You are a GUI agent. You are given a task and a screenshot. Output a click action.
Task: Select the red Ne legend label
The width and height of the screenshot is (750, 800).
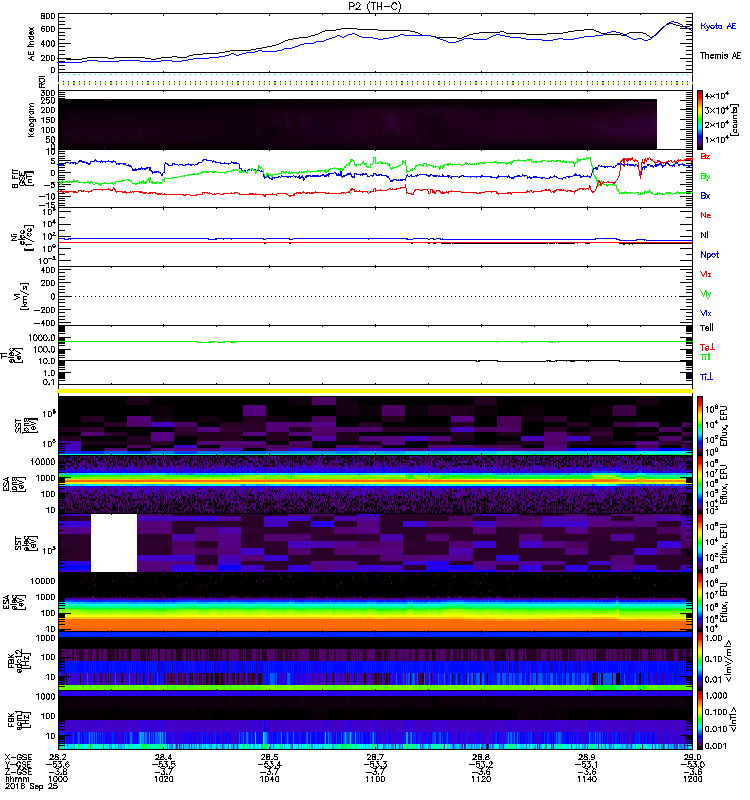[x=706, y=215]
